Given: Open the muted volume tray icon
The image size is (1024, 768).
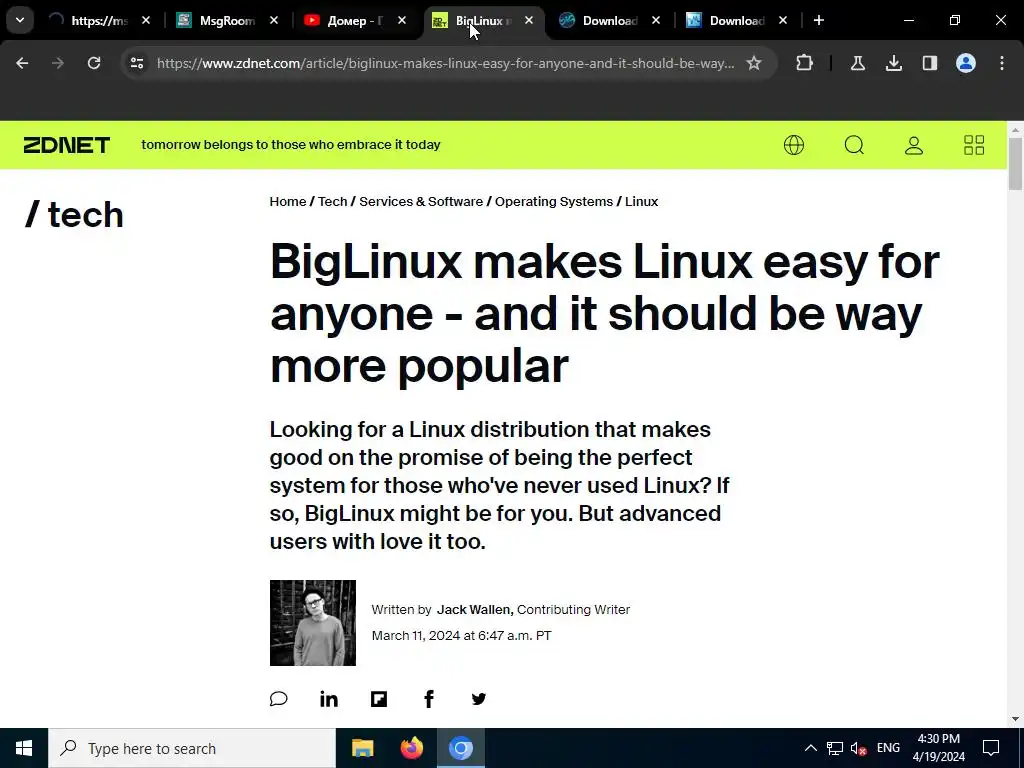Looking at the screenshot, I should click(859, 748).
